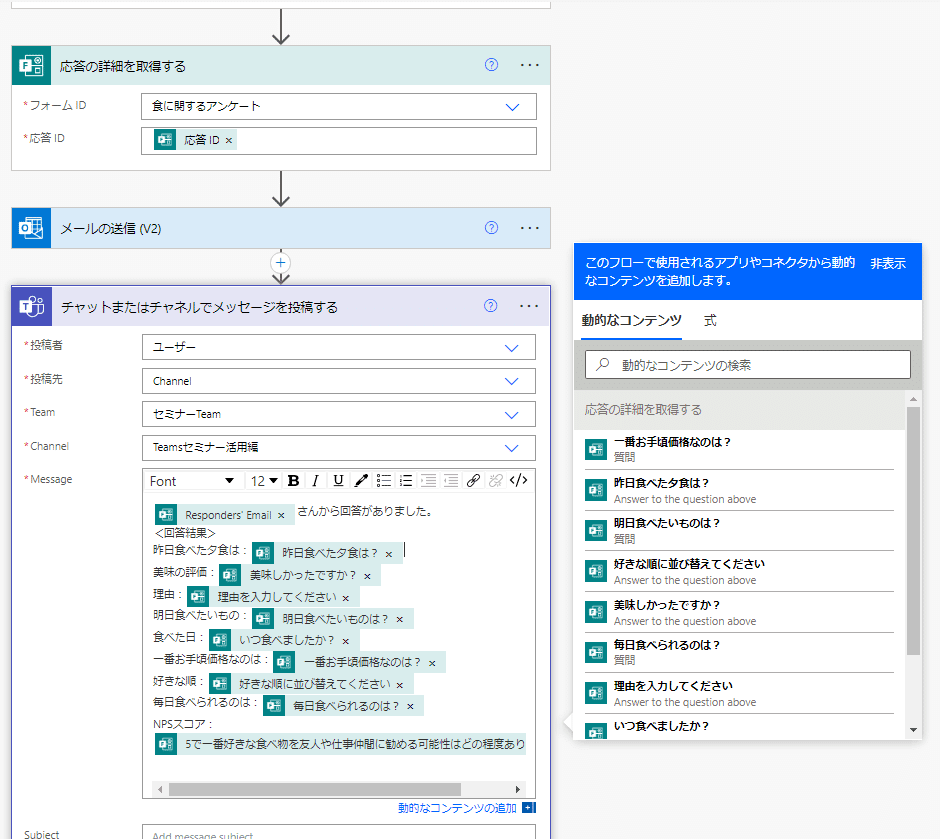Click the 動的なコンテンツの検索 search field
The height and width of the screenshot is (839, 940).
point(748,364)
